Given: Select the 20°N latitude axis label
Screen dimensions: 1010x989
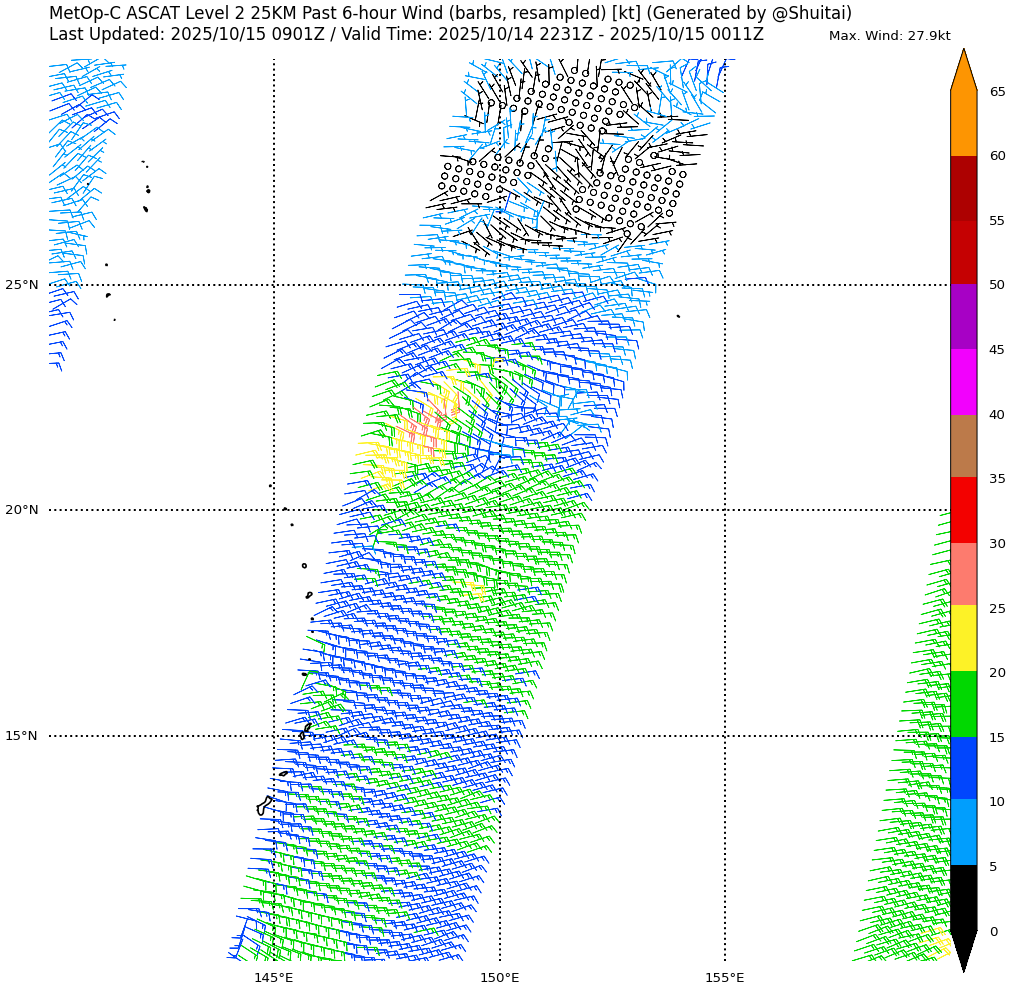Looking at the screenshot, I should coord(21,510).
